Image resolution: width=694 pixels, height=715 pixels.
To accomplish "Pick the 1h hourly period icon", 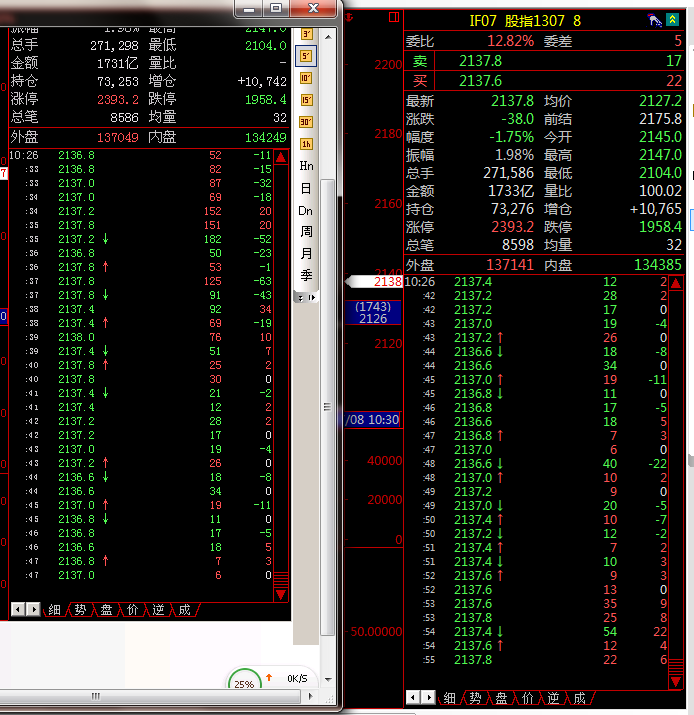I will point(306,144).
